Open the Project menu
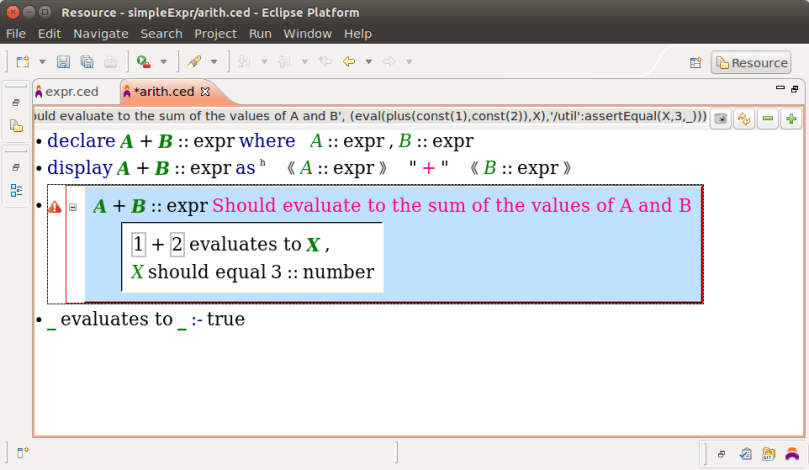Image resolution: width=809 pixels, height=470 pixels. click(x=215, y=33)
